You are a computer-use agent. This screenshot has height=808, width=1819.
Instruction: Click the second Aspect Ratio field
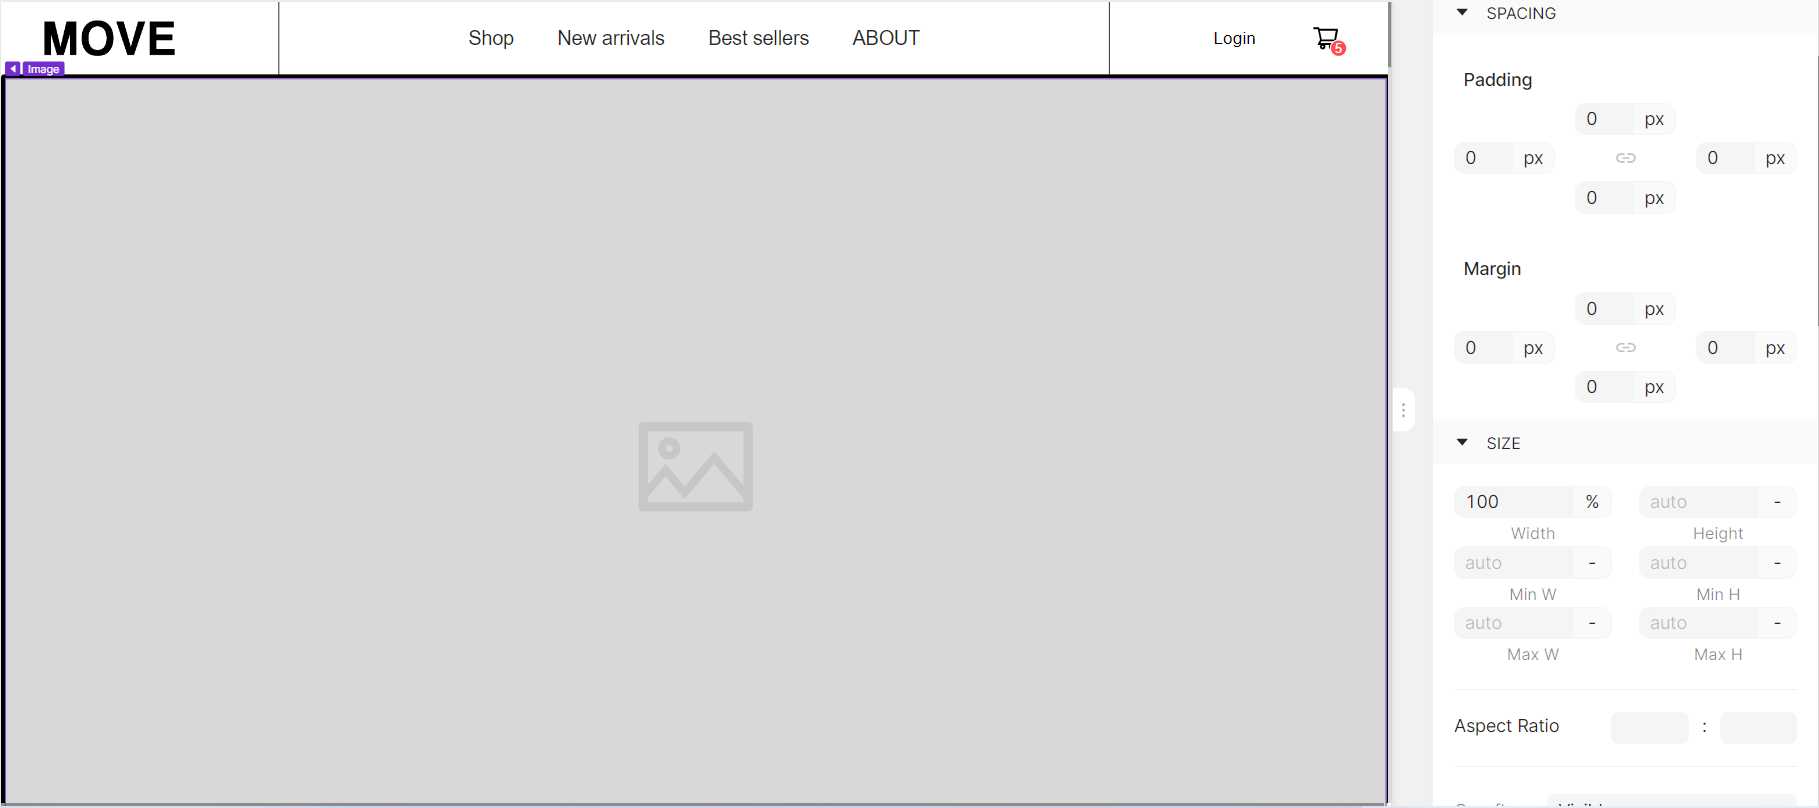pos(1758,727)
